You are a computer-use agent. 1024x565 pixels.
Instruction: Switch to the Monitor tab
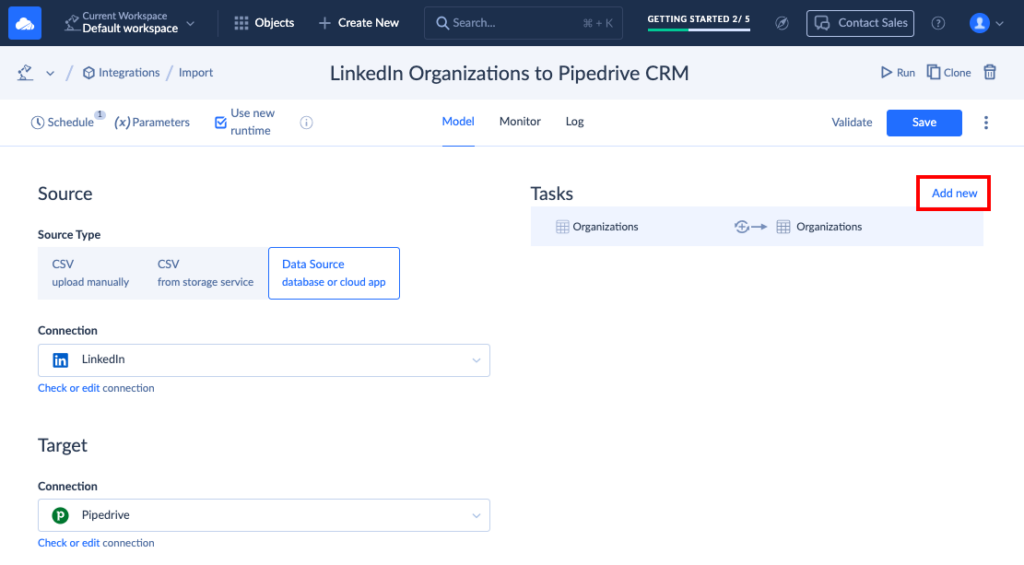[x=520, y=121]
